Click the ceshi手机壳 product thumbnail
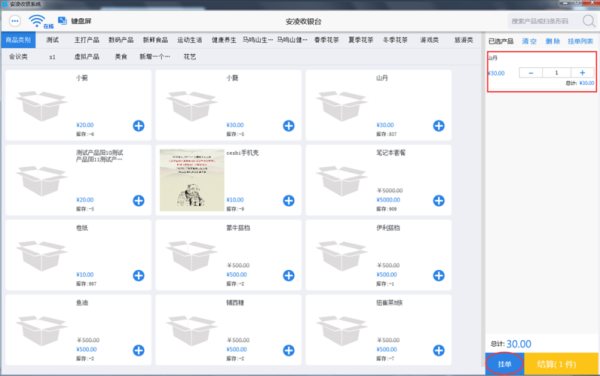The width and height of the screenshot is (600, 376). pos(192,180)
